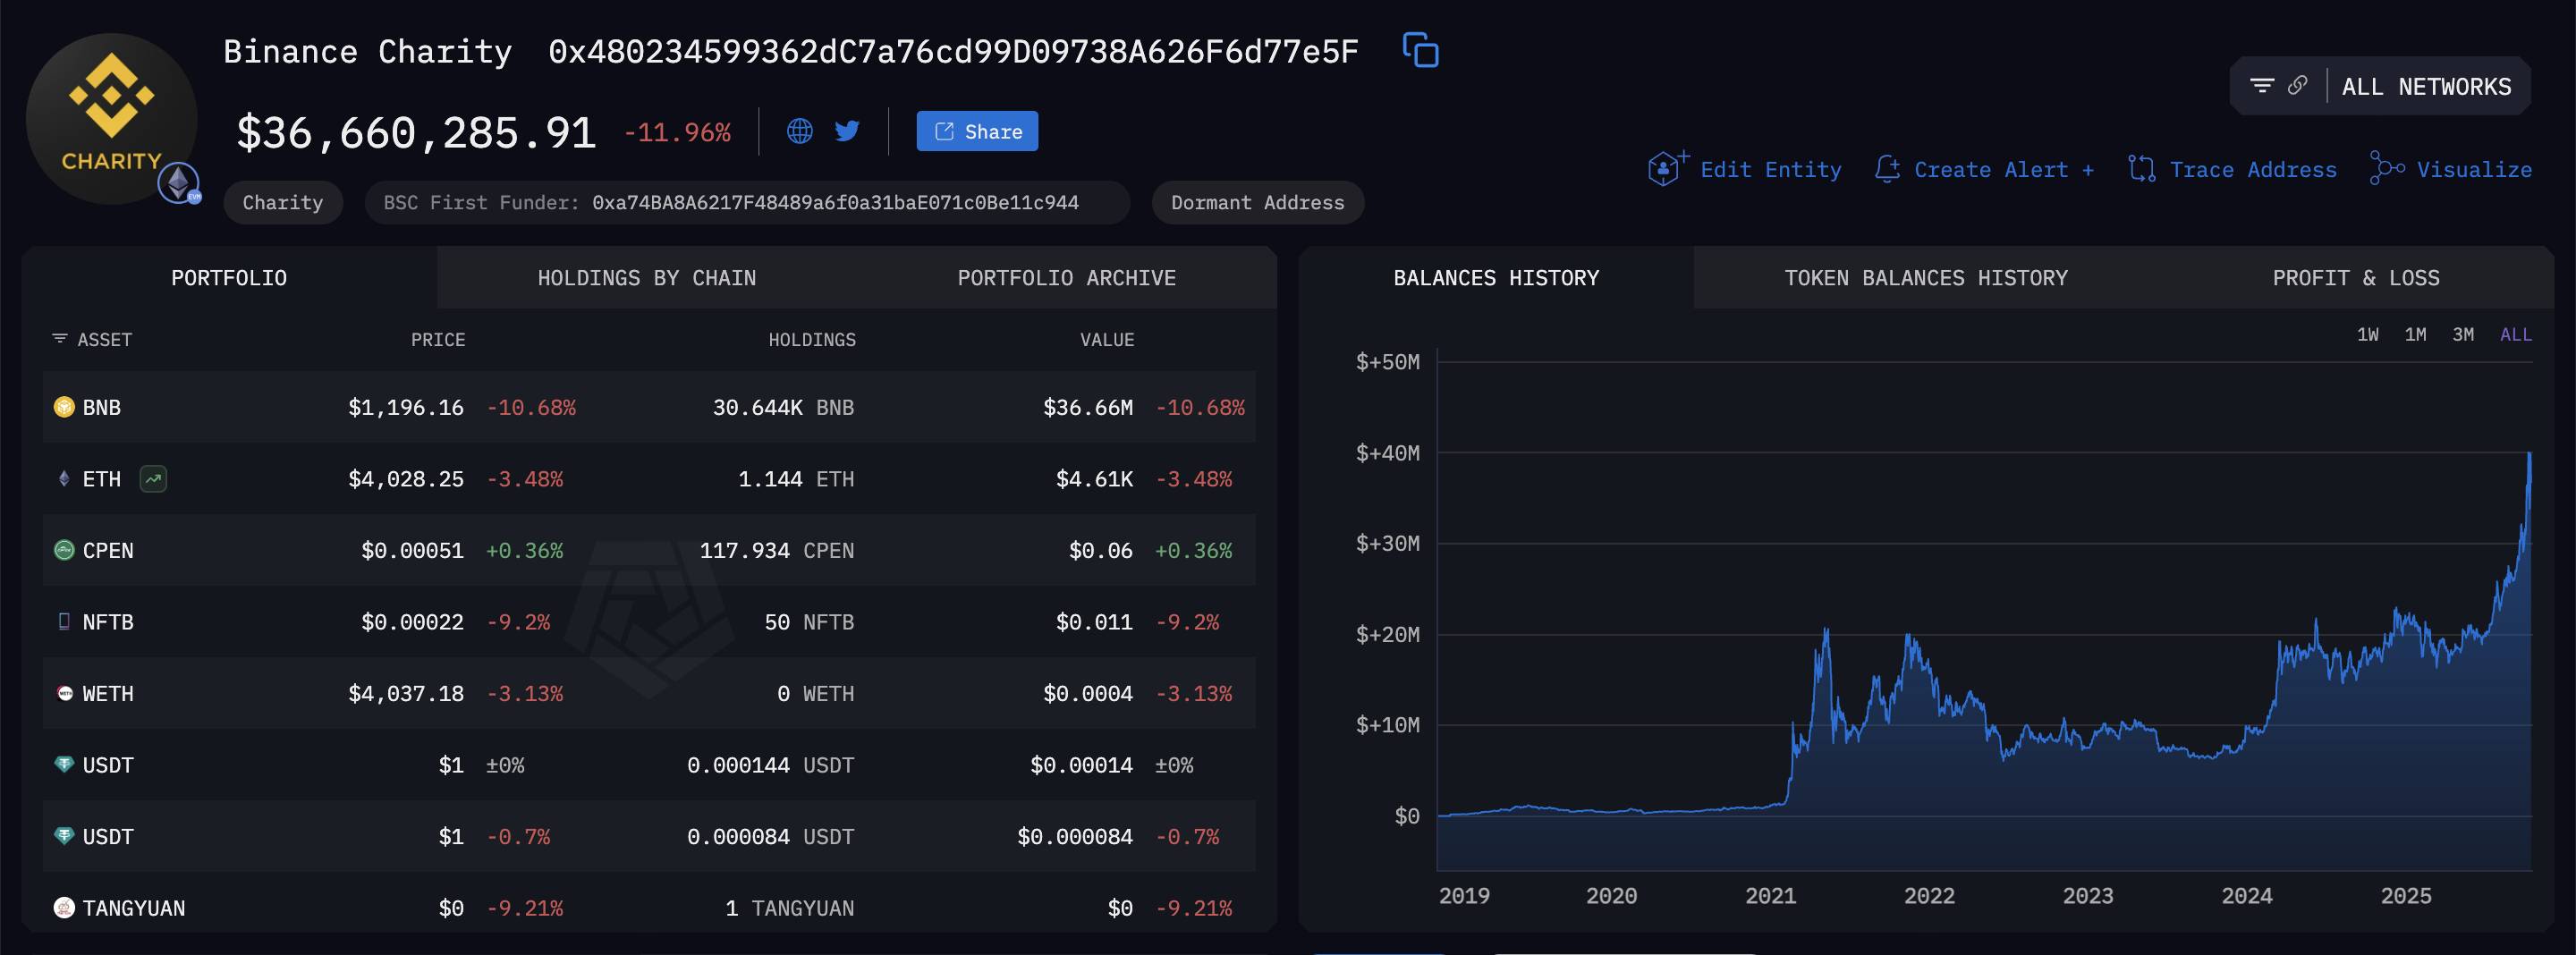Open the Edit Entity option
2576x955 pixels.
pos(1746,170)
